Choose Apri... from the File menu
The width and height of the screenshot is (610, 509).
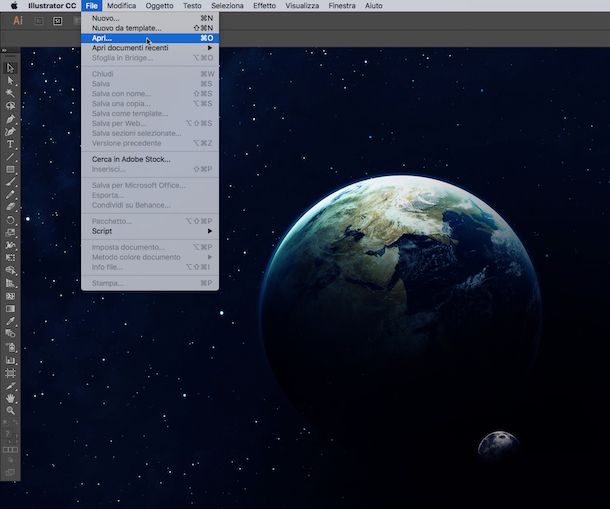click(x=150, y=38)
